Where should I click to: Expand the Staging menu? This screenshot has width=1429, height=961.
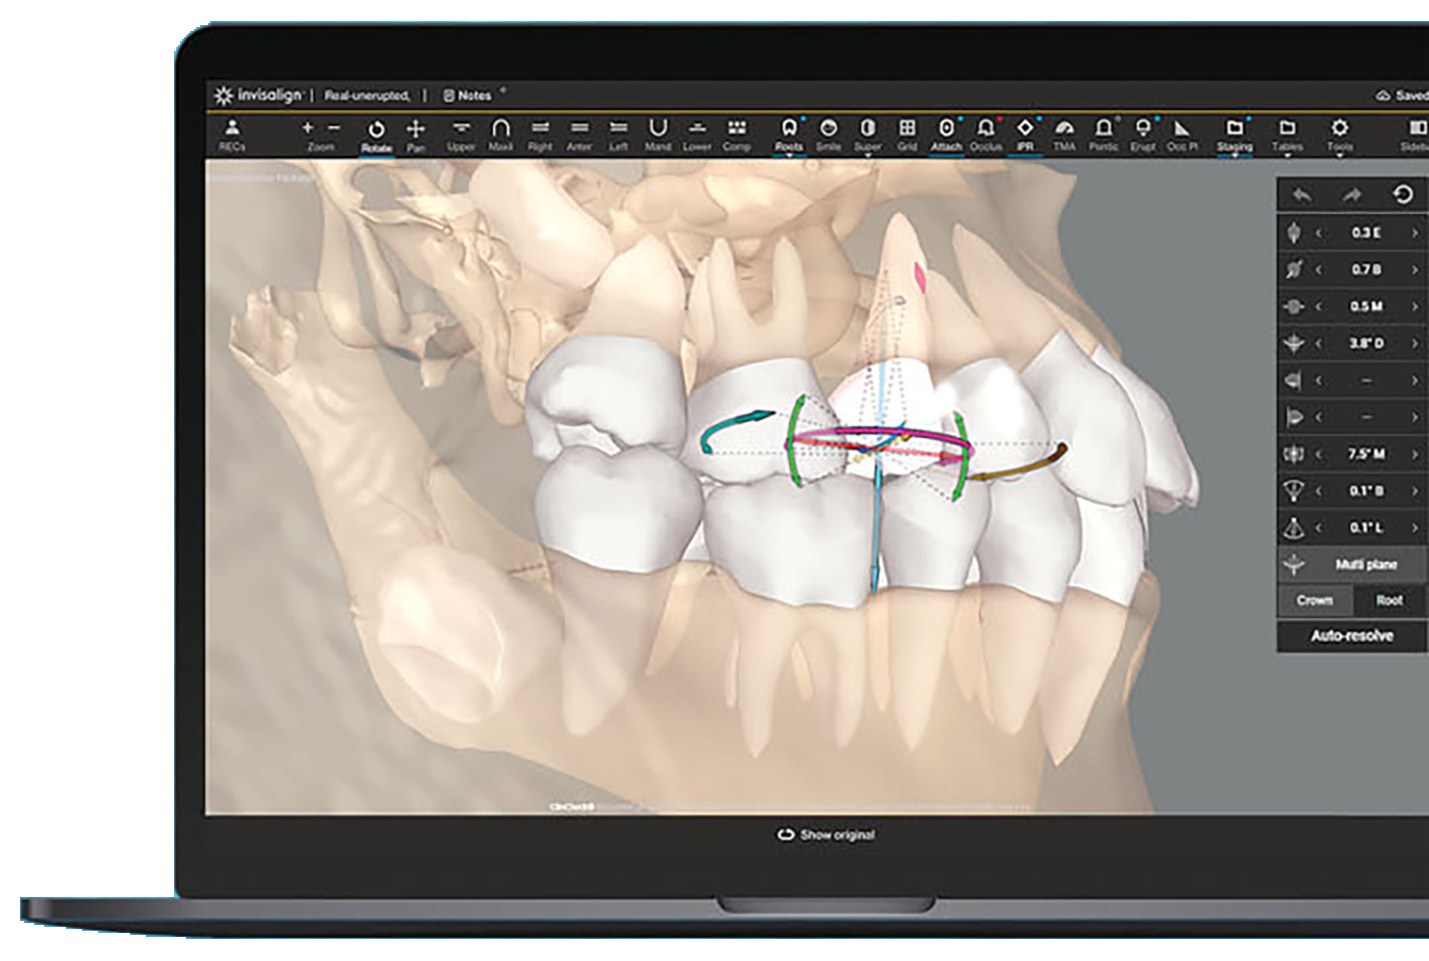[x=1235, y=137]
